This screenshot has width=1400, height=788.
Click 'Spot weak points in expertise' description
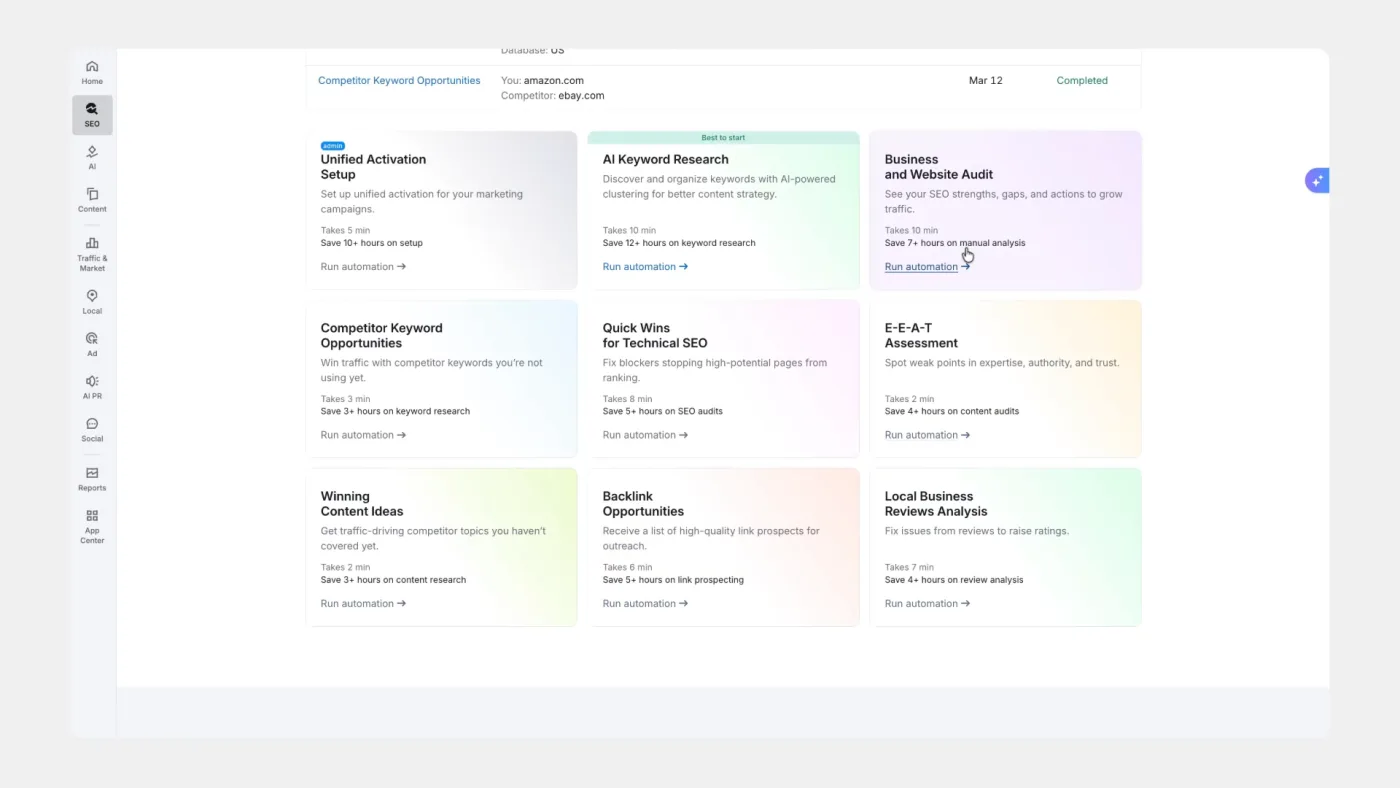click(1002, 363)
